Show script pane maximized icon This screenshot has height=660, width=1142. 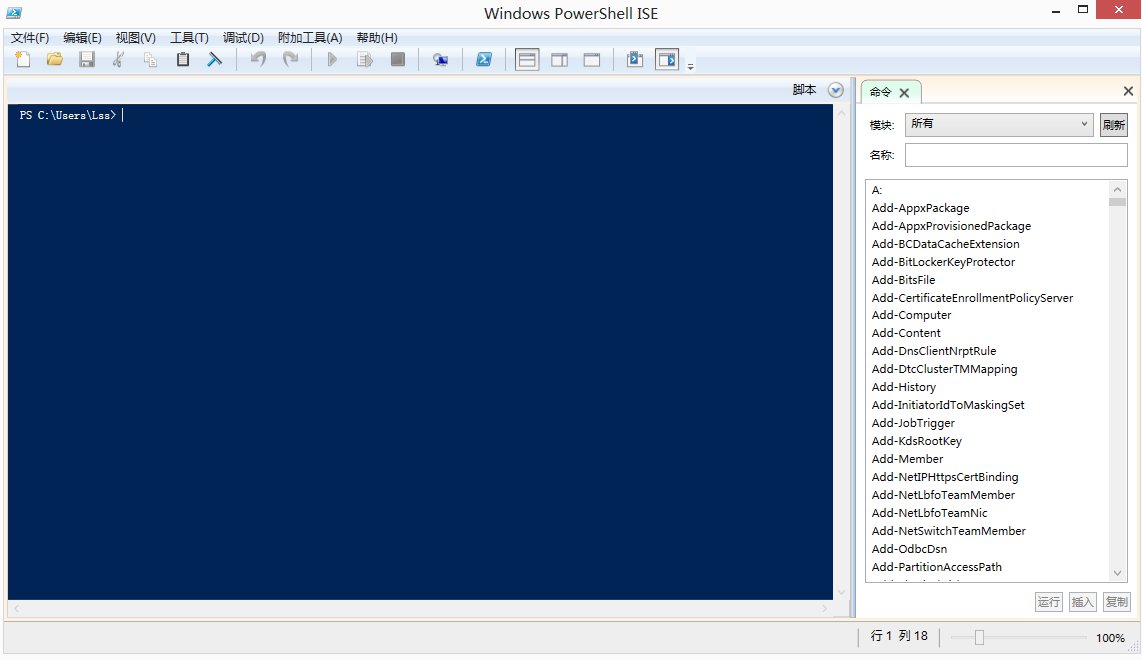(x=591, y=60)
